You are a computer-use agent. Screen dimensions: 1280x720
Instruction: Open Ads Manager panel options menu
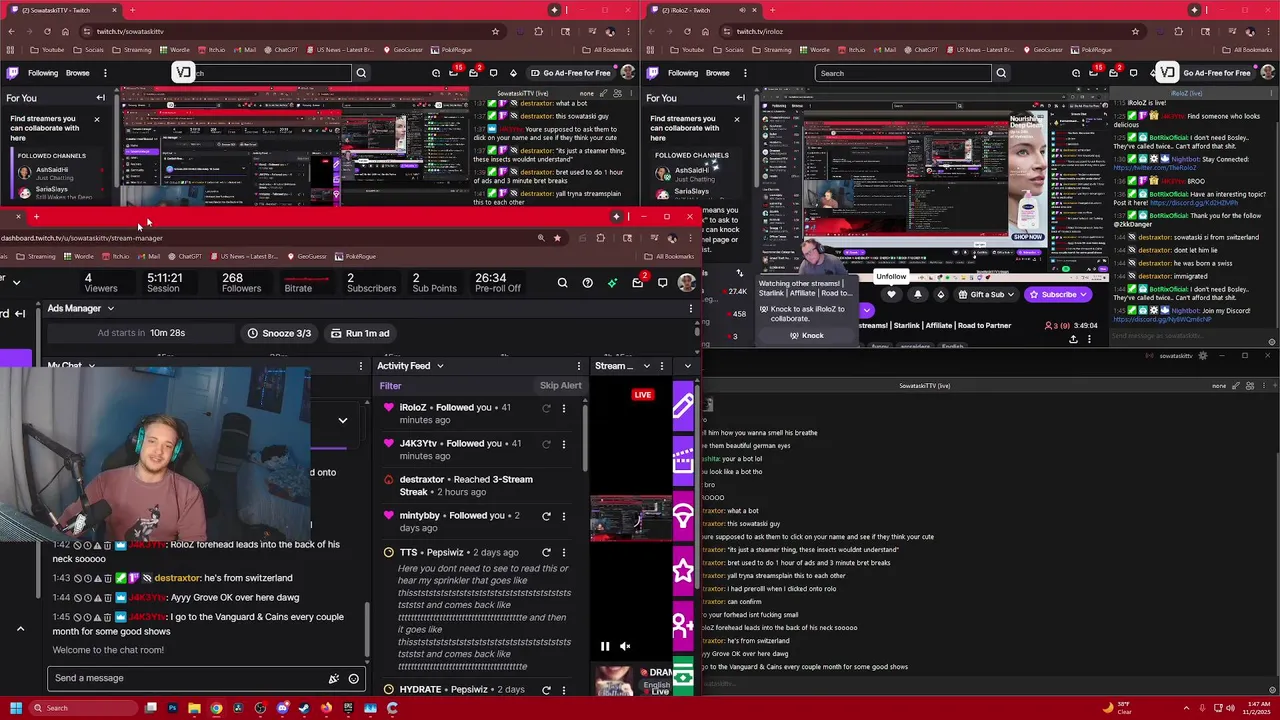(x=690, y=308)
